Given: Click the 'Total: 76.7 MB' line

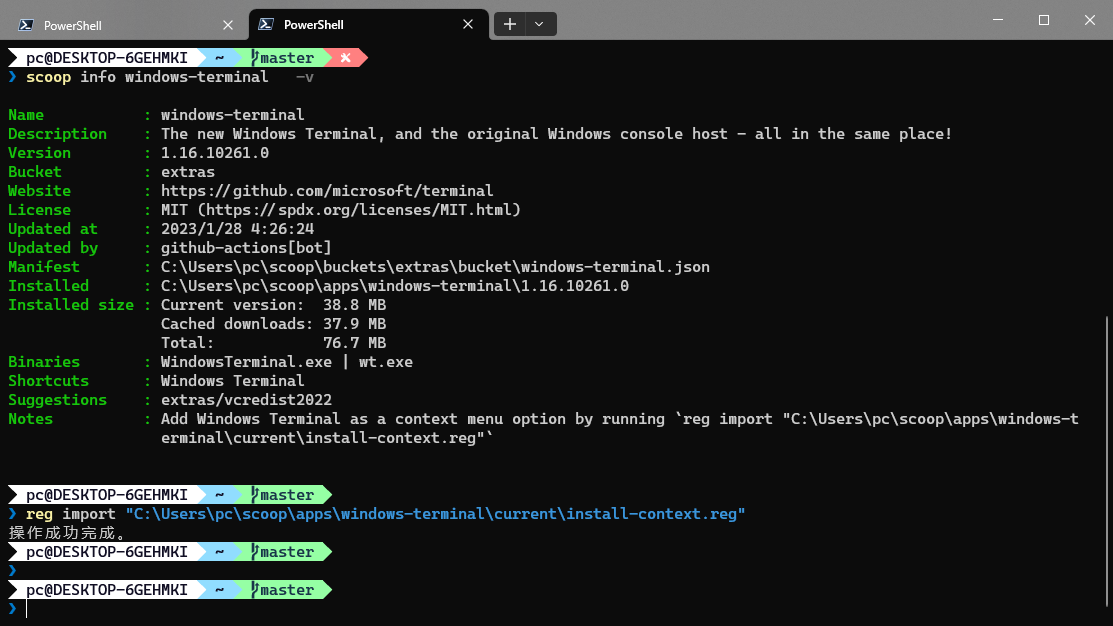Looking at the screenshot, I should [273, 343].
